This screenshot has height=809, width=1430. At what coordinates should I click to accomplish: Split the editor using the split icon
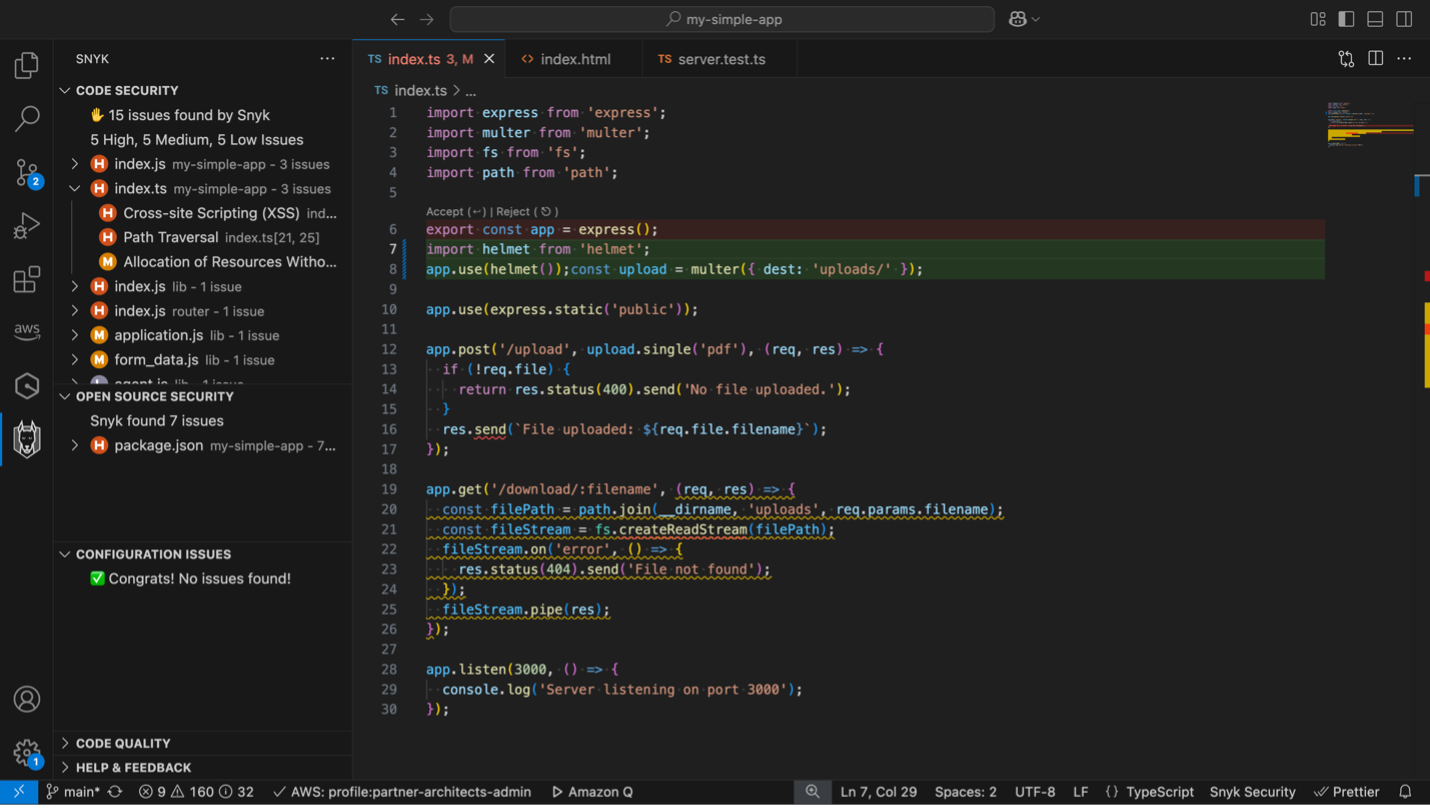pos(1375,58)
